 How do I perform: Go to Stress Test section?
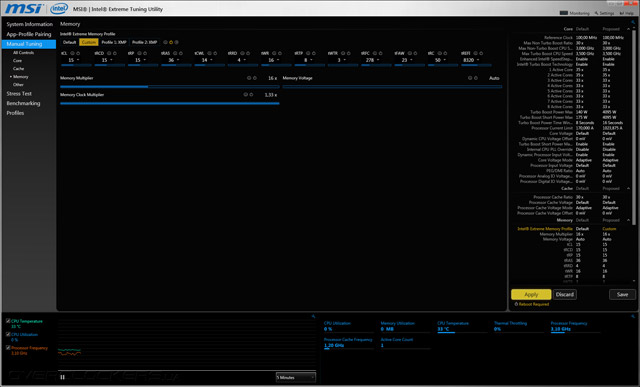pyautogui.click(x=19, y=93)
